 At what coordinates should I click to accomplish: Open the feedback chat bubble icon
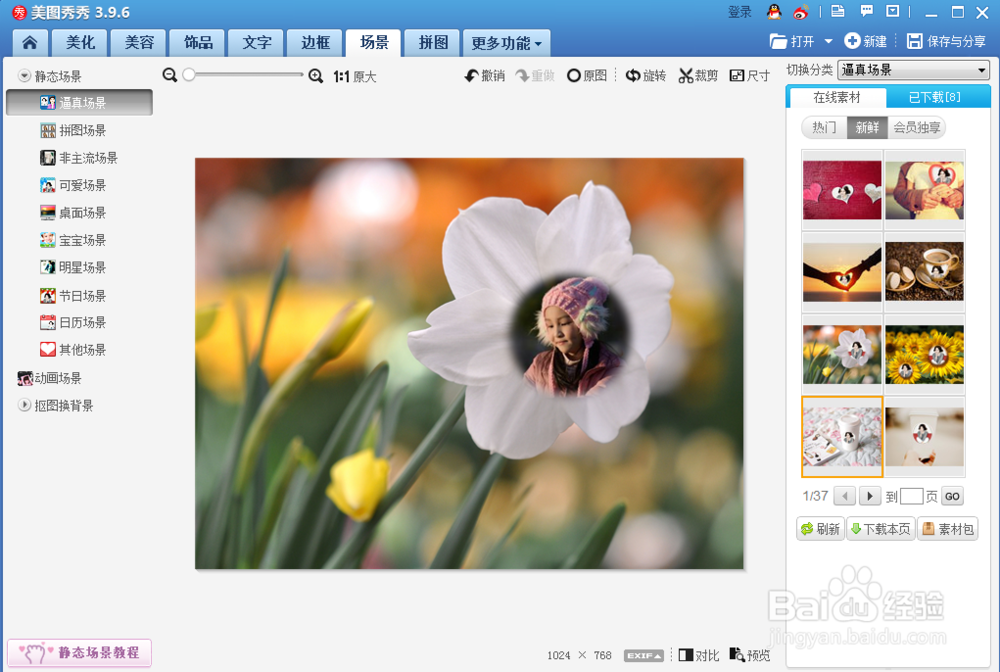[866, 11]
